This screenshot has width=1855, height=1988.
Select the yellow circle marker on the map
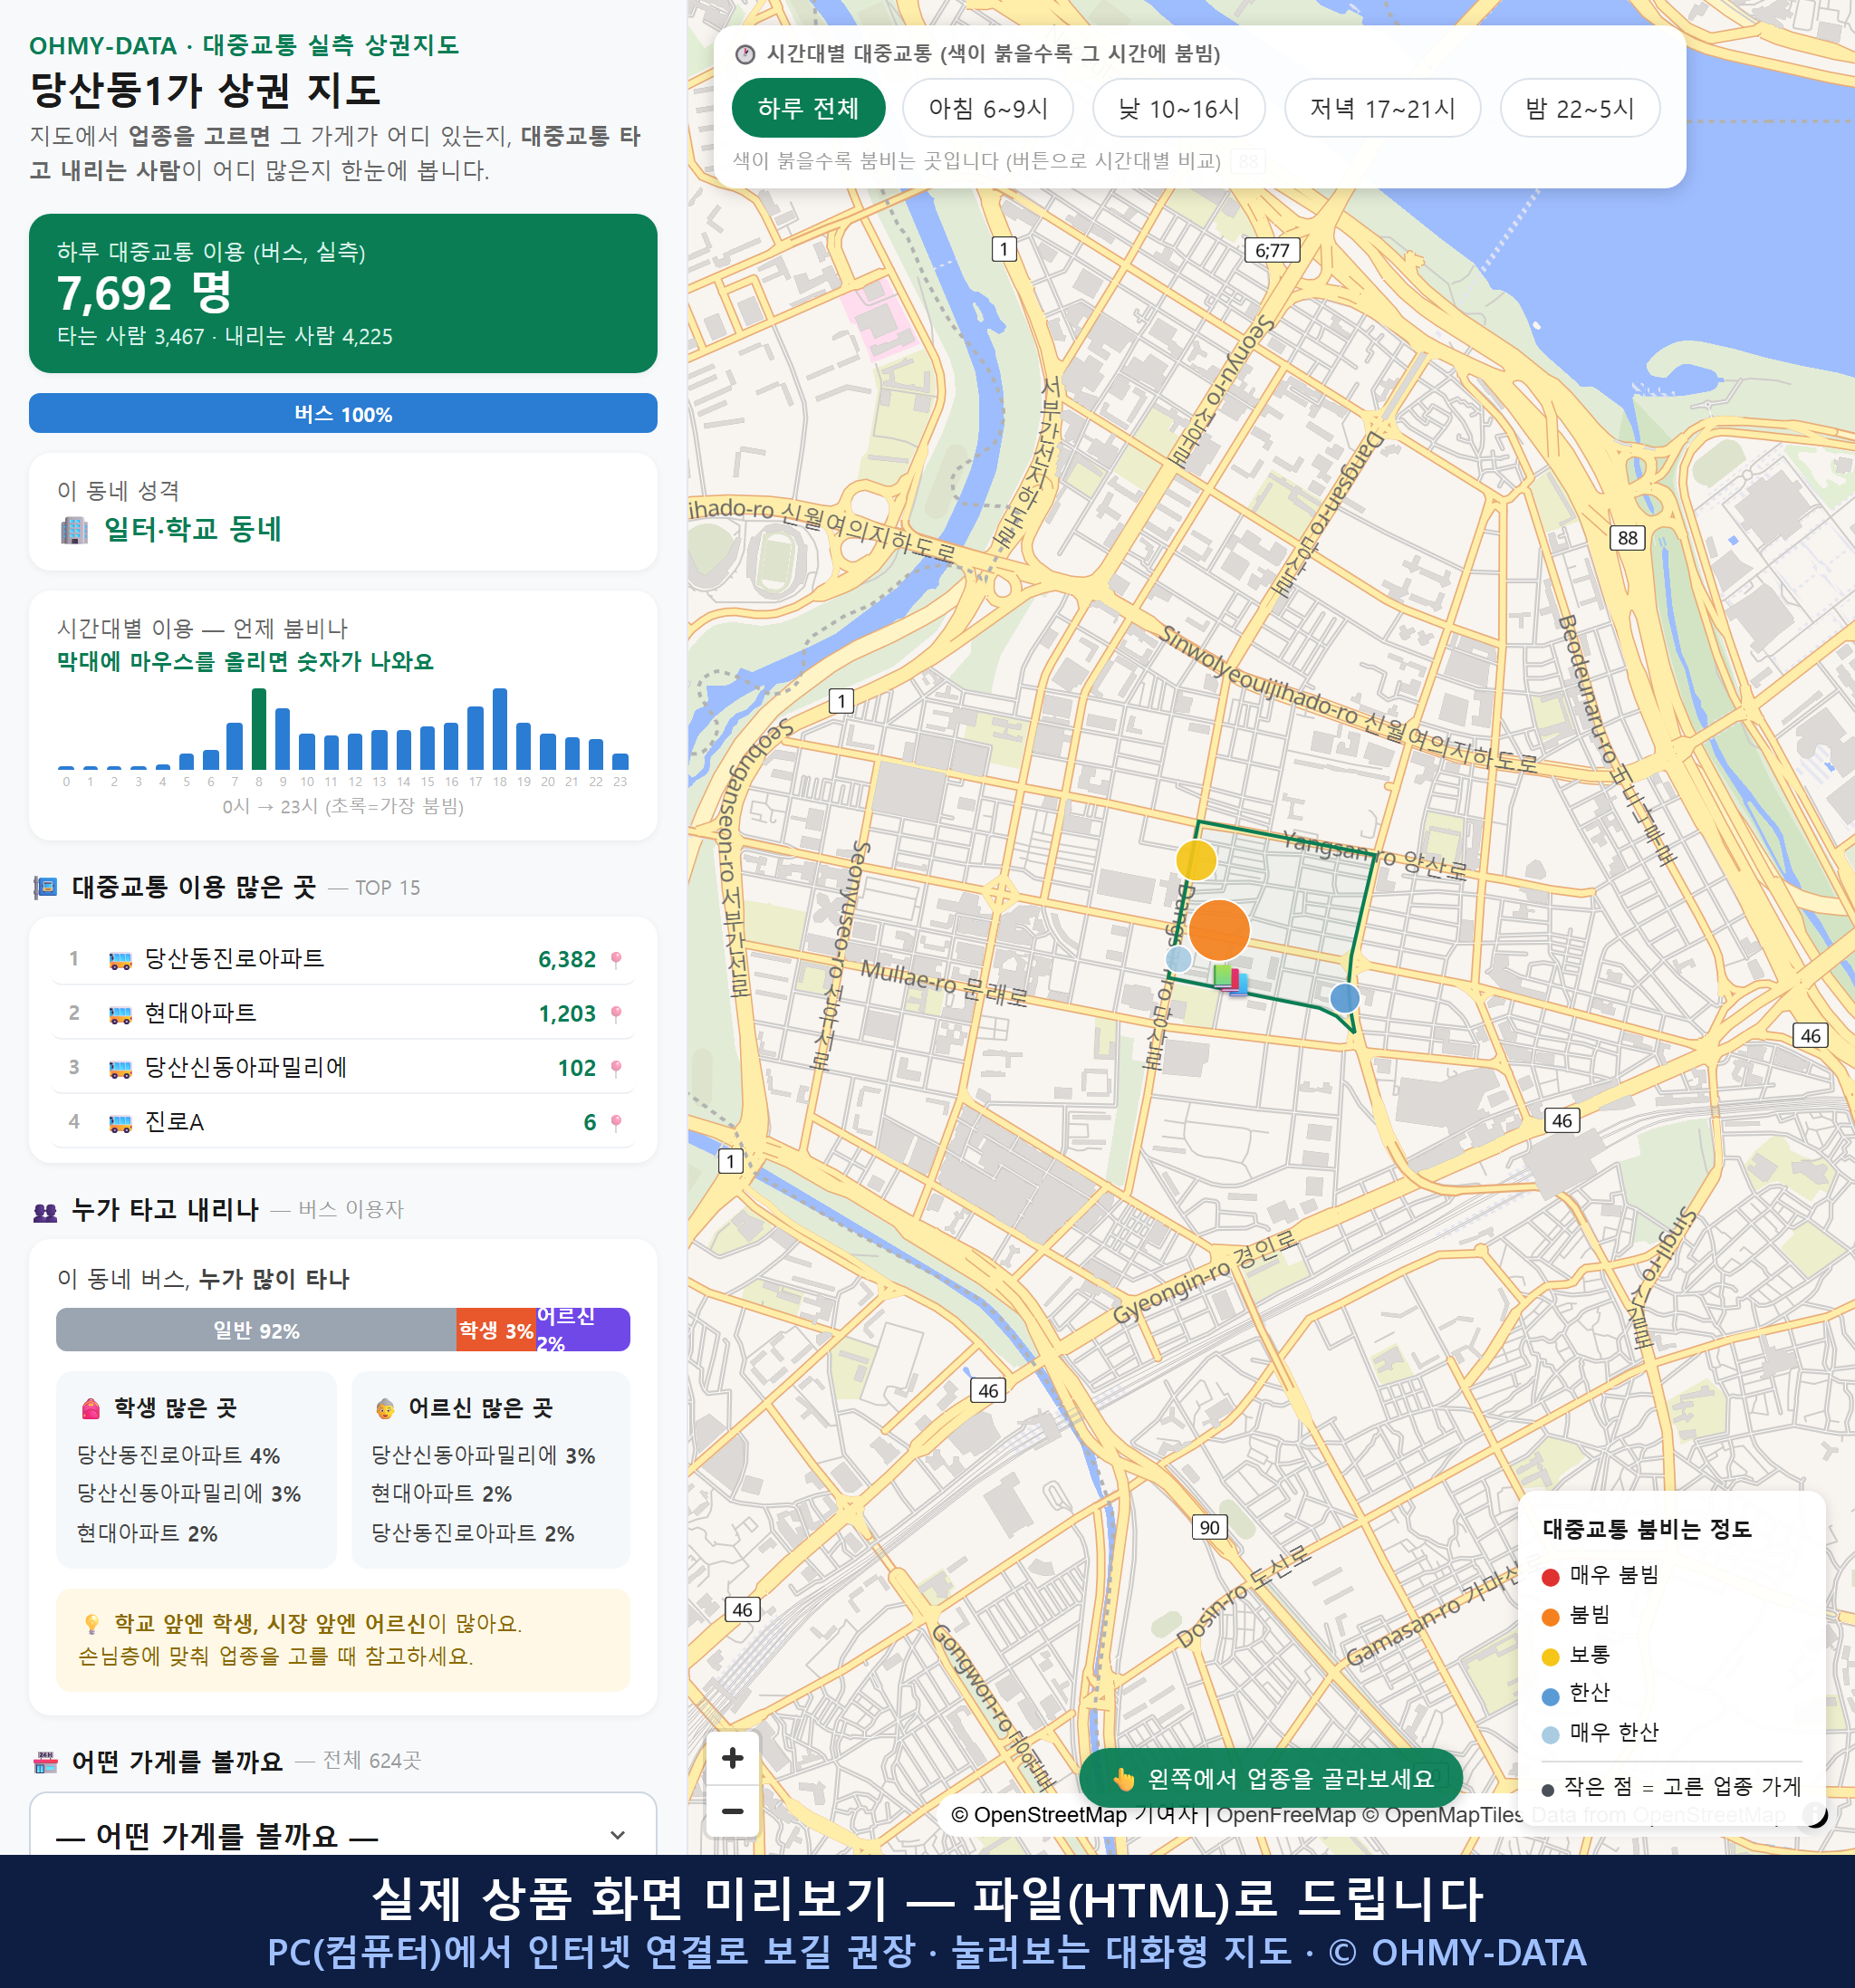coord(1196,860)
